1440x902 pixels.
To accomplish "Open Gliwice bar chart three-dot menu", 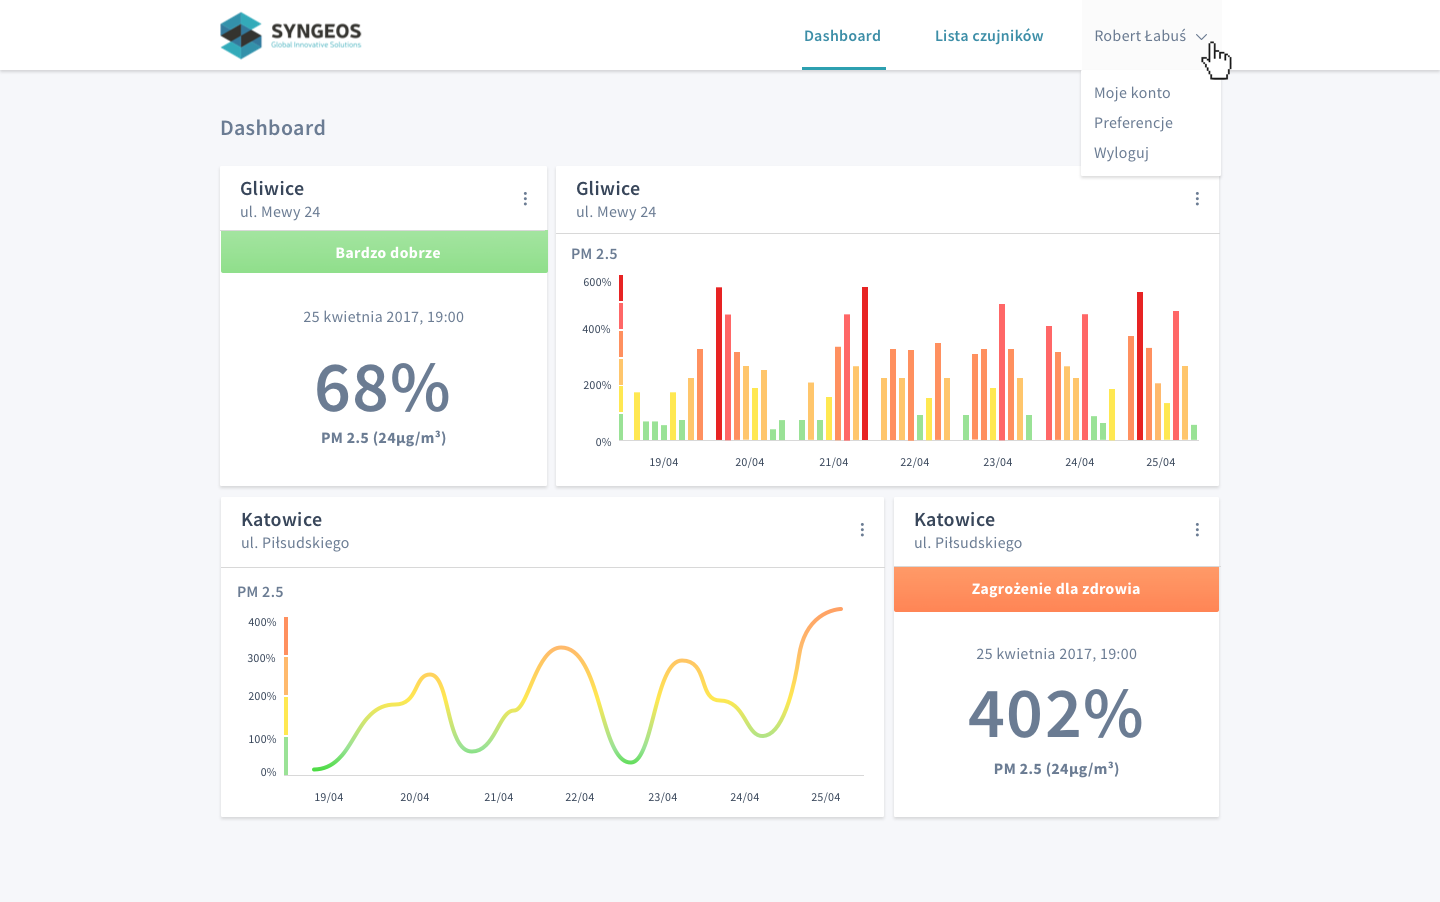I will [x=1197, y=199].
